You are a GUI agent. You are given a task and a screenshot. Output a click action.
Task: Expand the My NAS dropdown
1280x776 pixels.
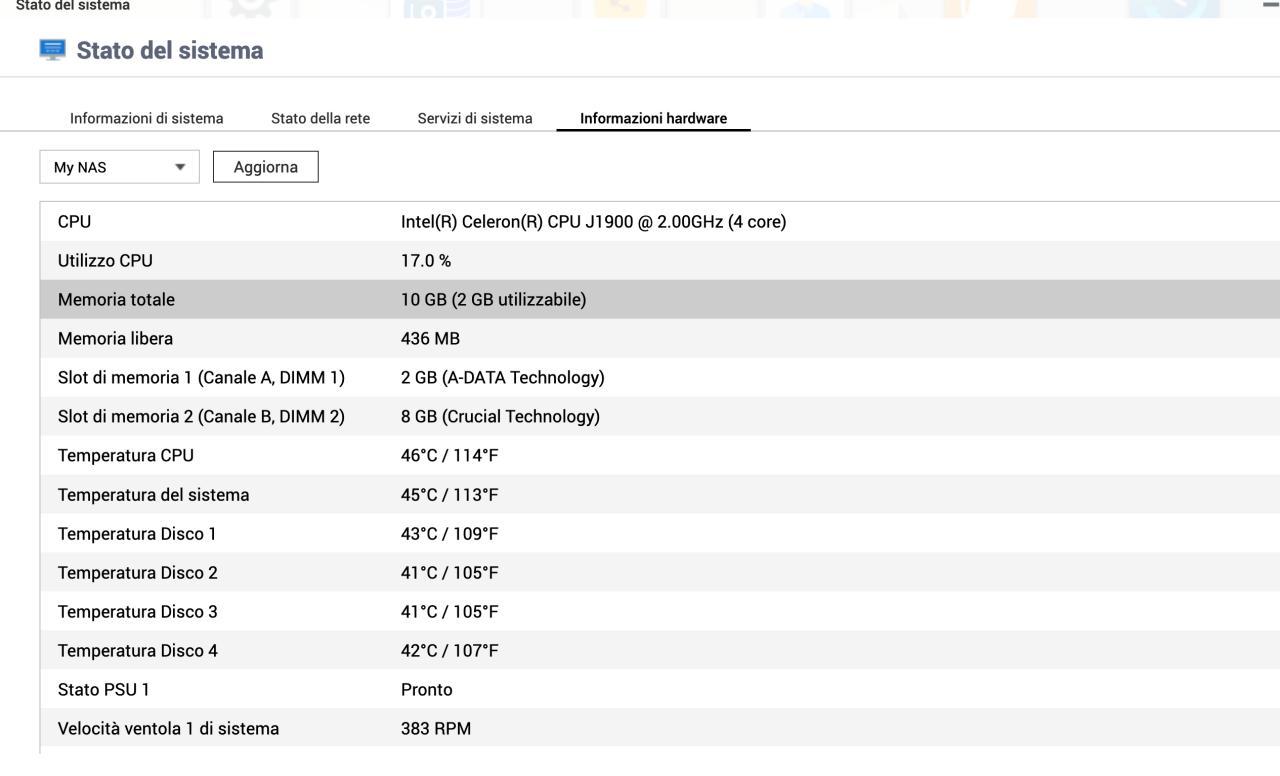(x=120, y=167)
